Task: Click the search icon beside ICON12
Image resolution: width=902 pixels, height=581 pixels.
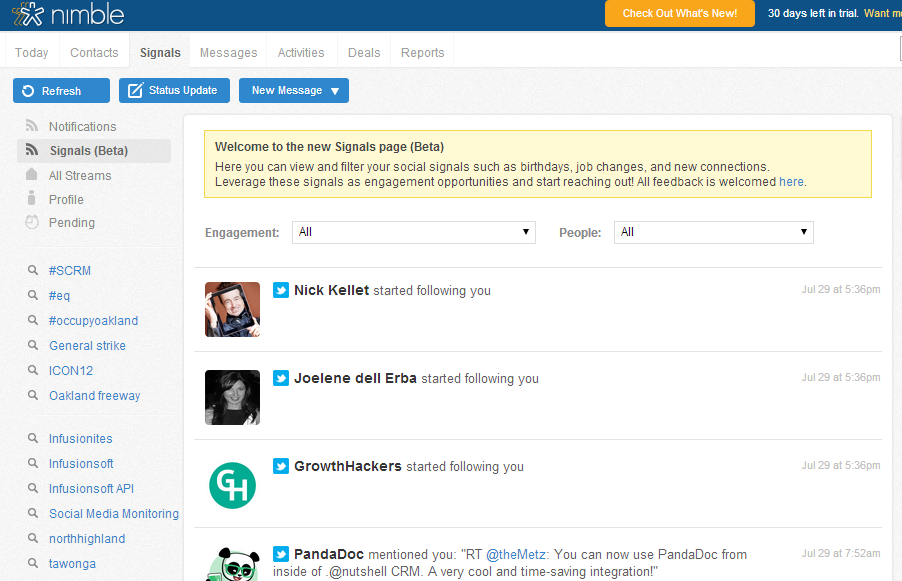Action: point(33,370)
